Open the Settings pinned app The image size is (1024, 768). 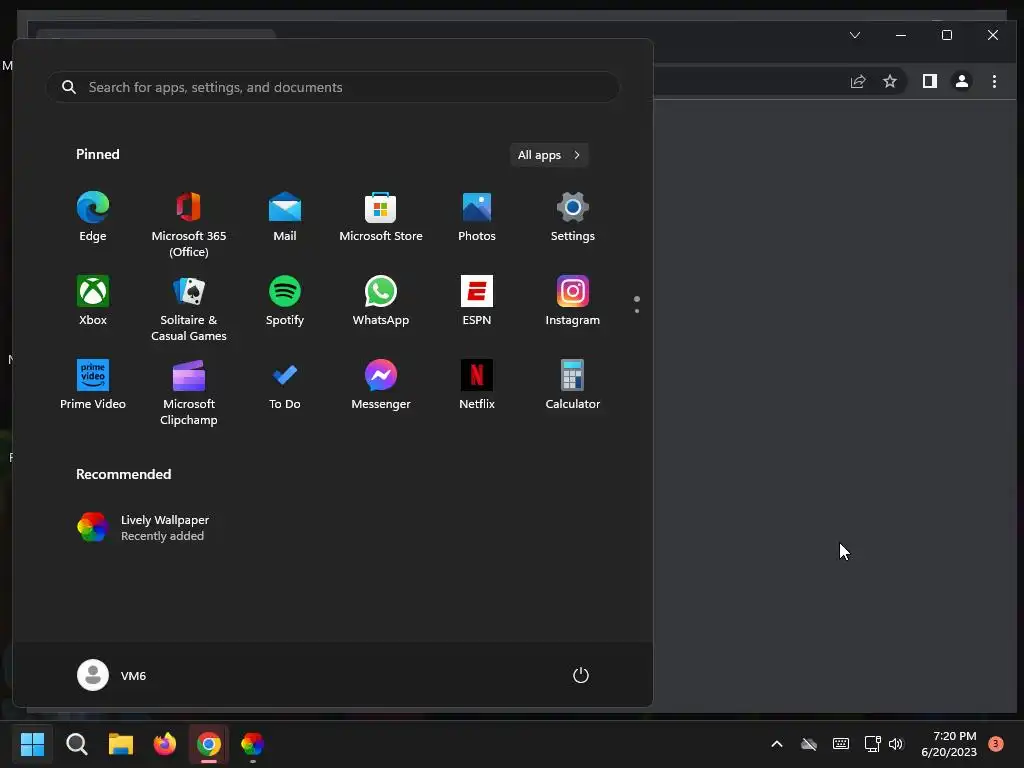point(573,217)
